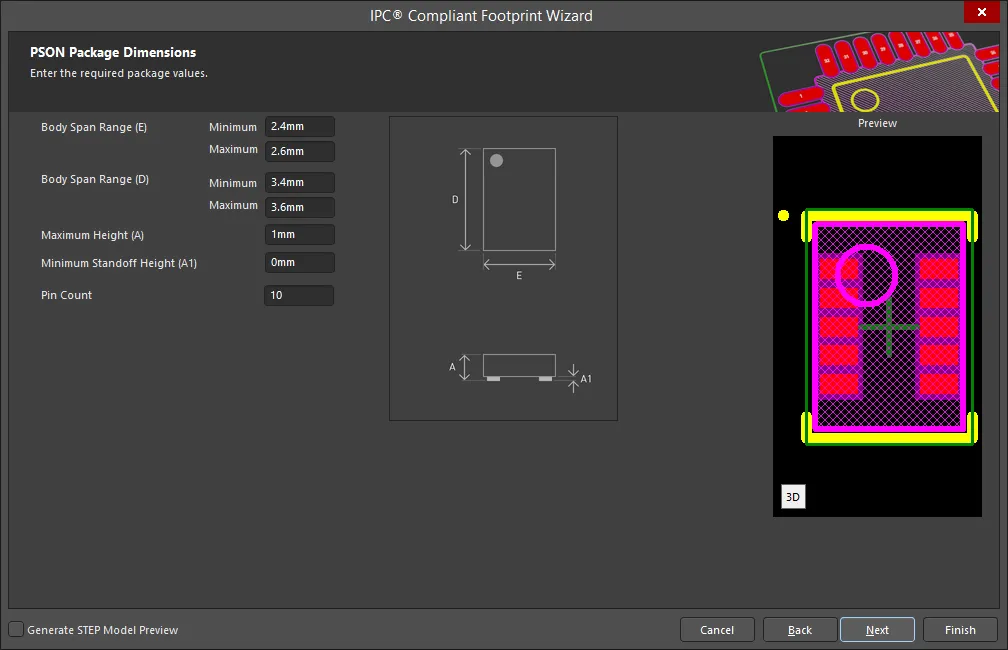Click the 'IPC® Compliant Footprint Wizard' title
Screen dimensions: 1008x650
(x=481, y=15)
